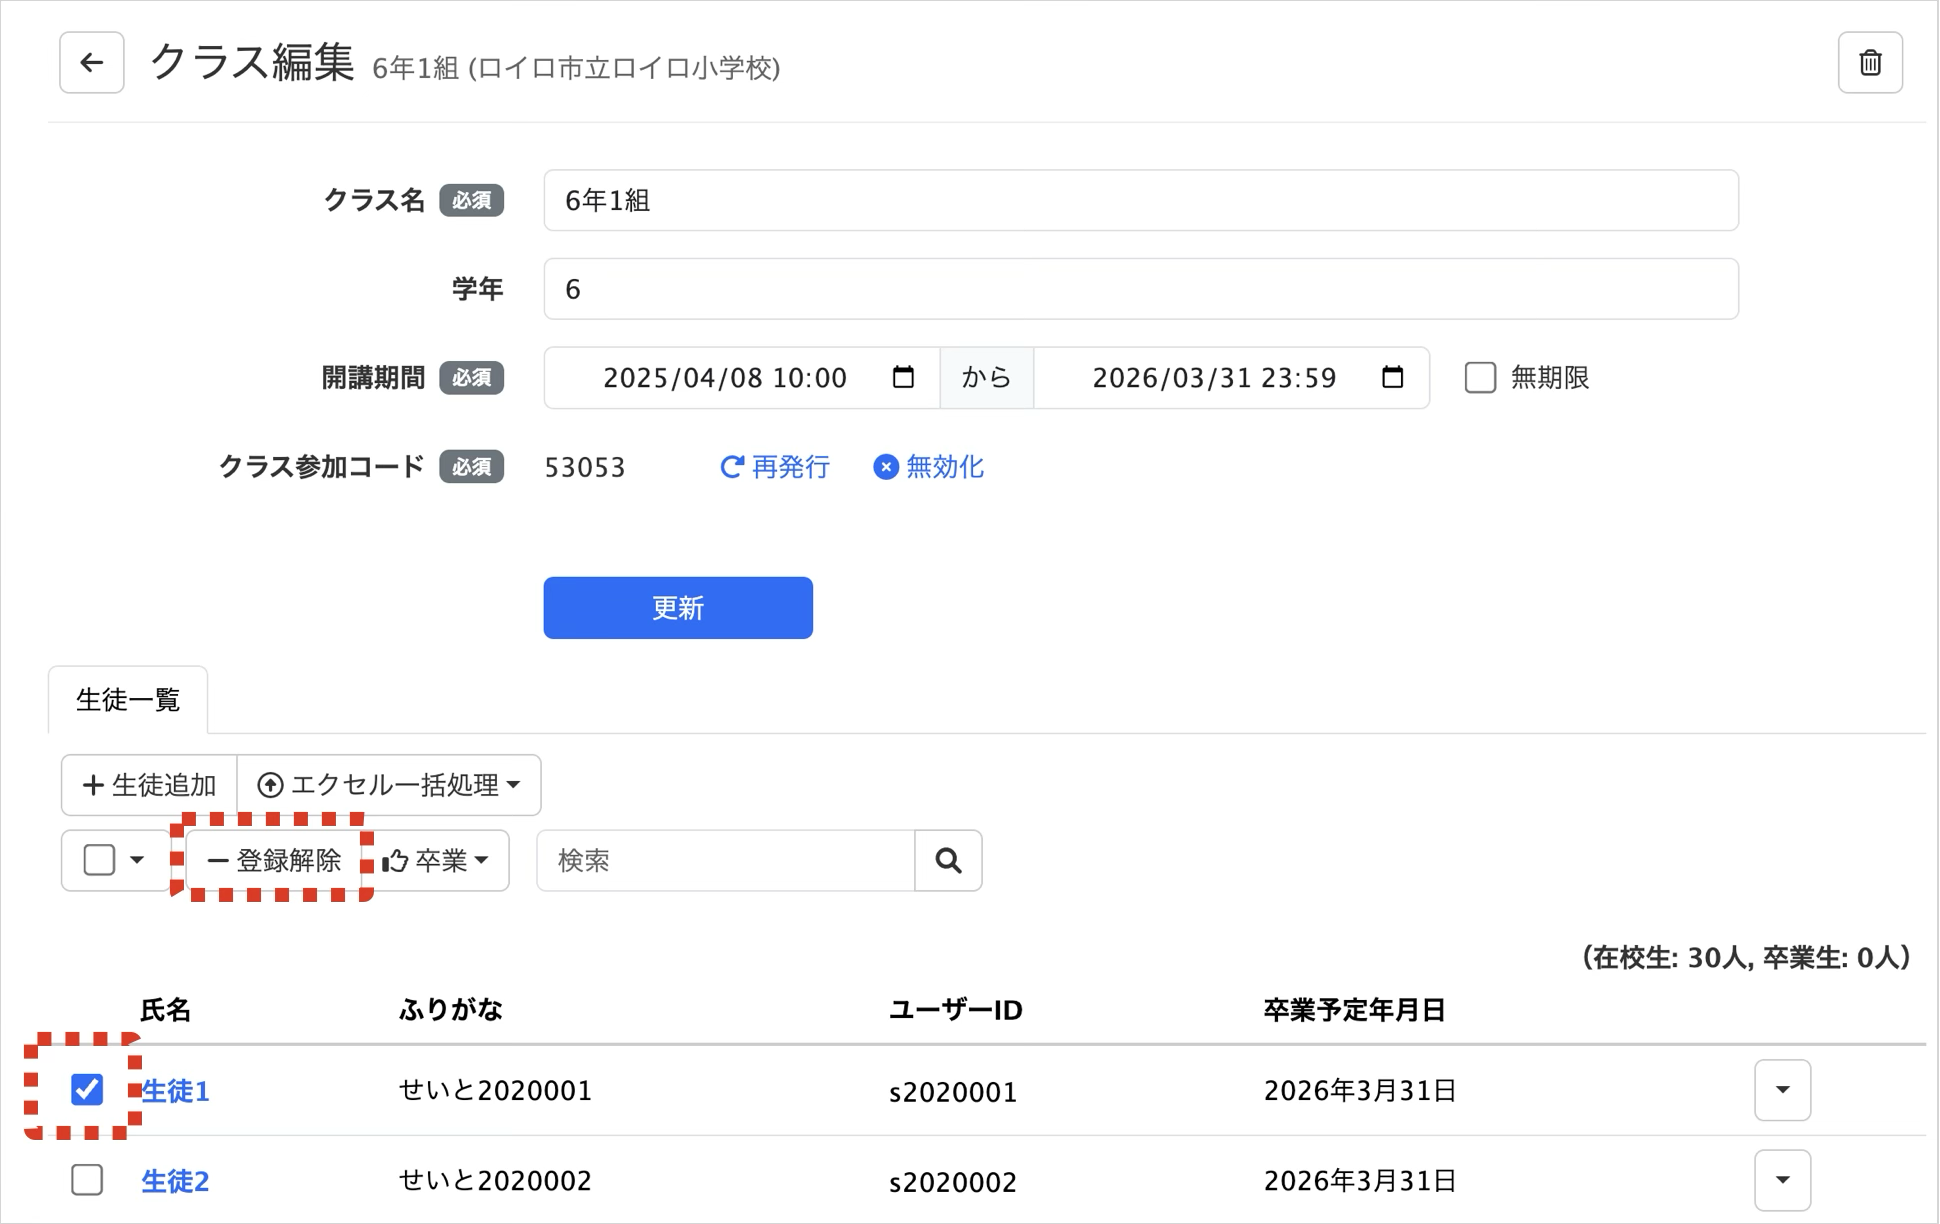Click the 登録解除 unregister button

tap(274, 860)
